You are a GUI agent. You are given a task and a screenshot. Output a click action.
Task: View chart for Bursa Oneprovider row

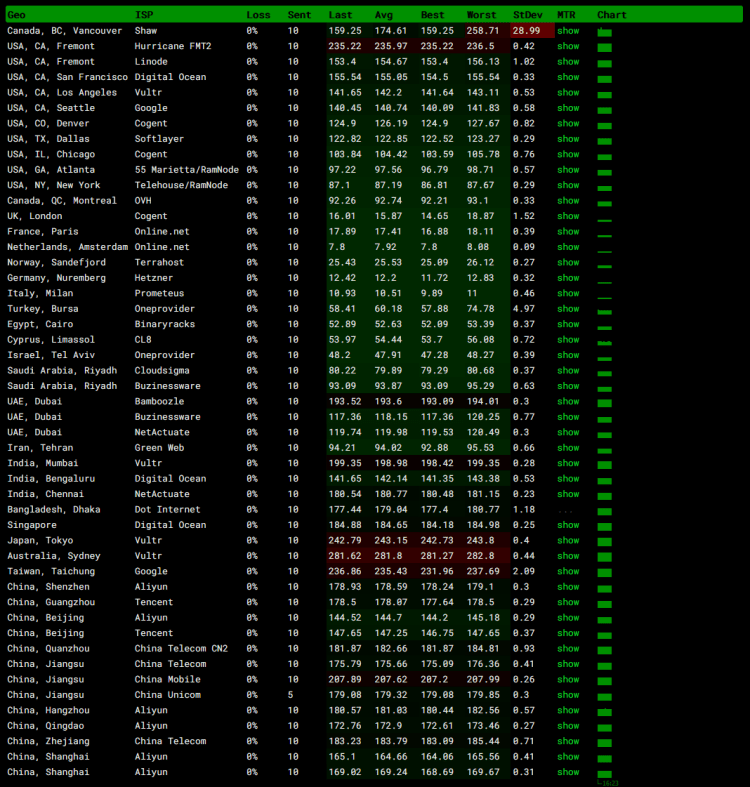(x=604, y=312)
